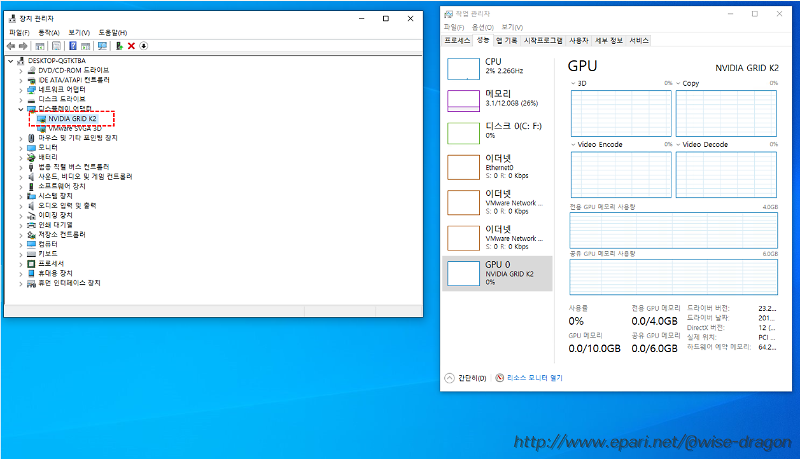The width and height of the screenshot is (800, 459).
Task: Expand the DVD/CD-ROM 드라이브 node
Action: [x=21, y=70]
